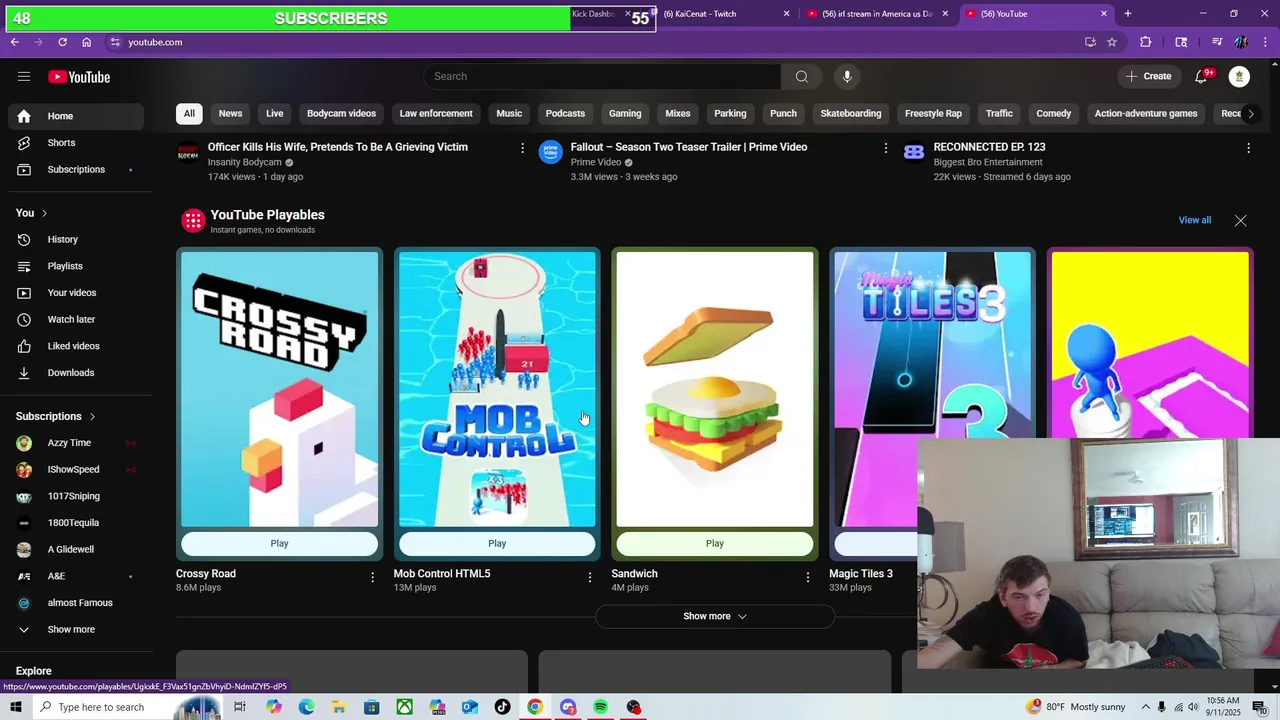Expand the You section chevron
The image size is (1280, 720).
click(44, 213)
